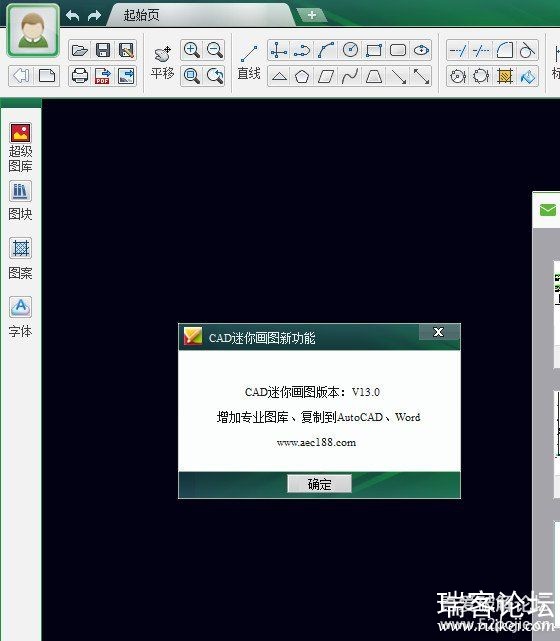Click the trim line tool
Screen dimensions: 560x641
pyautogui.click(x=481, y=51)
